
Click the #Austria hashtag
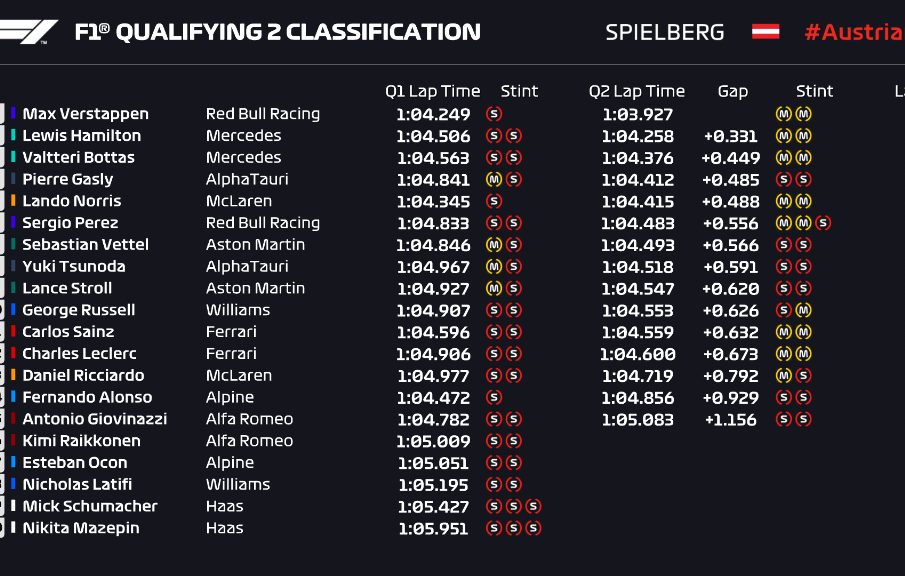pyautogui.click(x=853, y=32)
